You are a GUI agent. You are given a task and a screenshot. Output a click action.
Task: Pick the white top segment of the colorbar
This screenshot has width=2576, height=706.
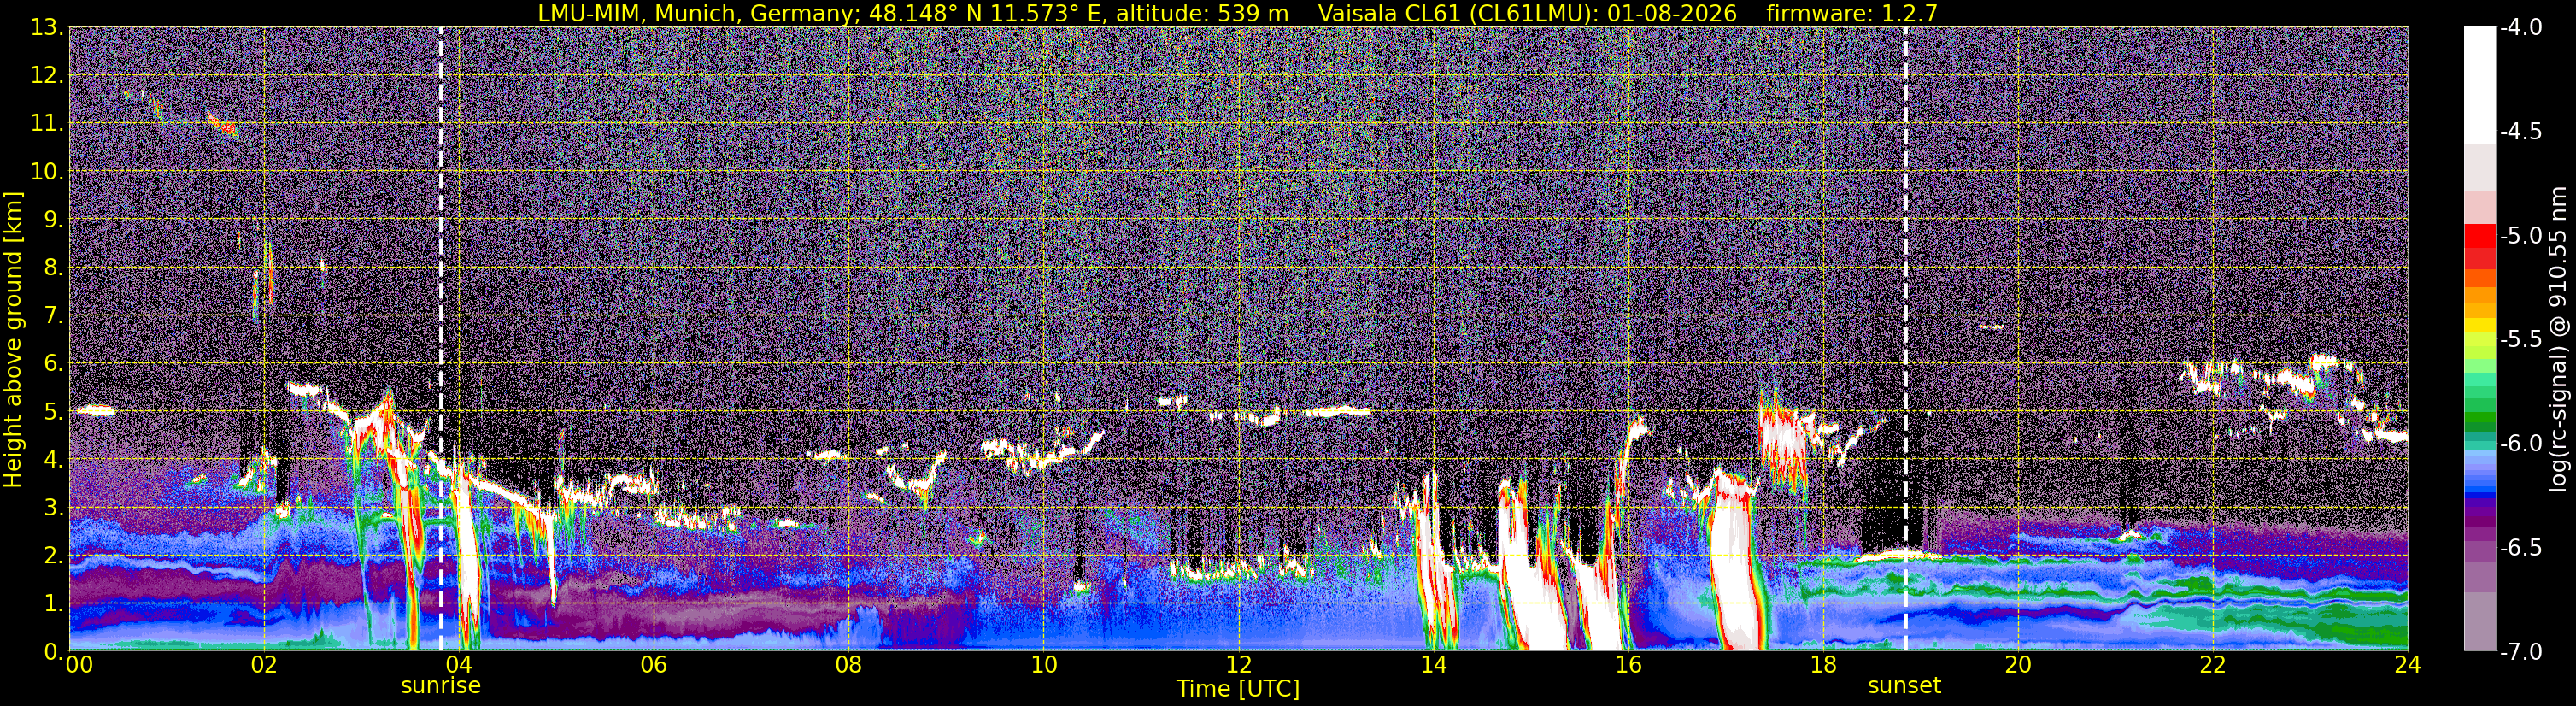(x=2479, y=85)
